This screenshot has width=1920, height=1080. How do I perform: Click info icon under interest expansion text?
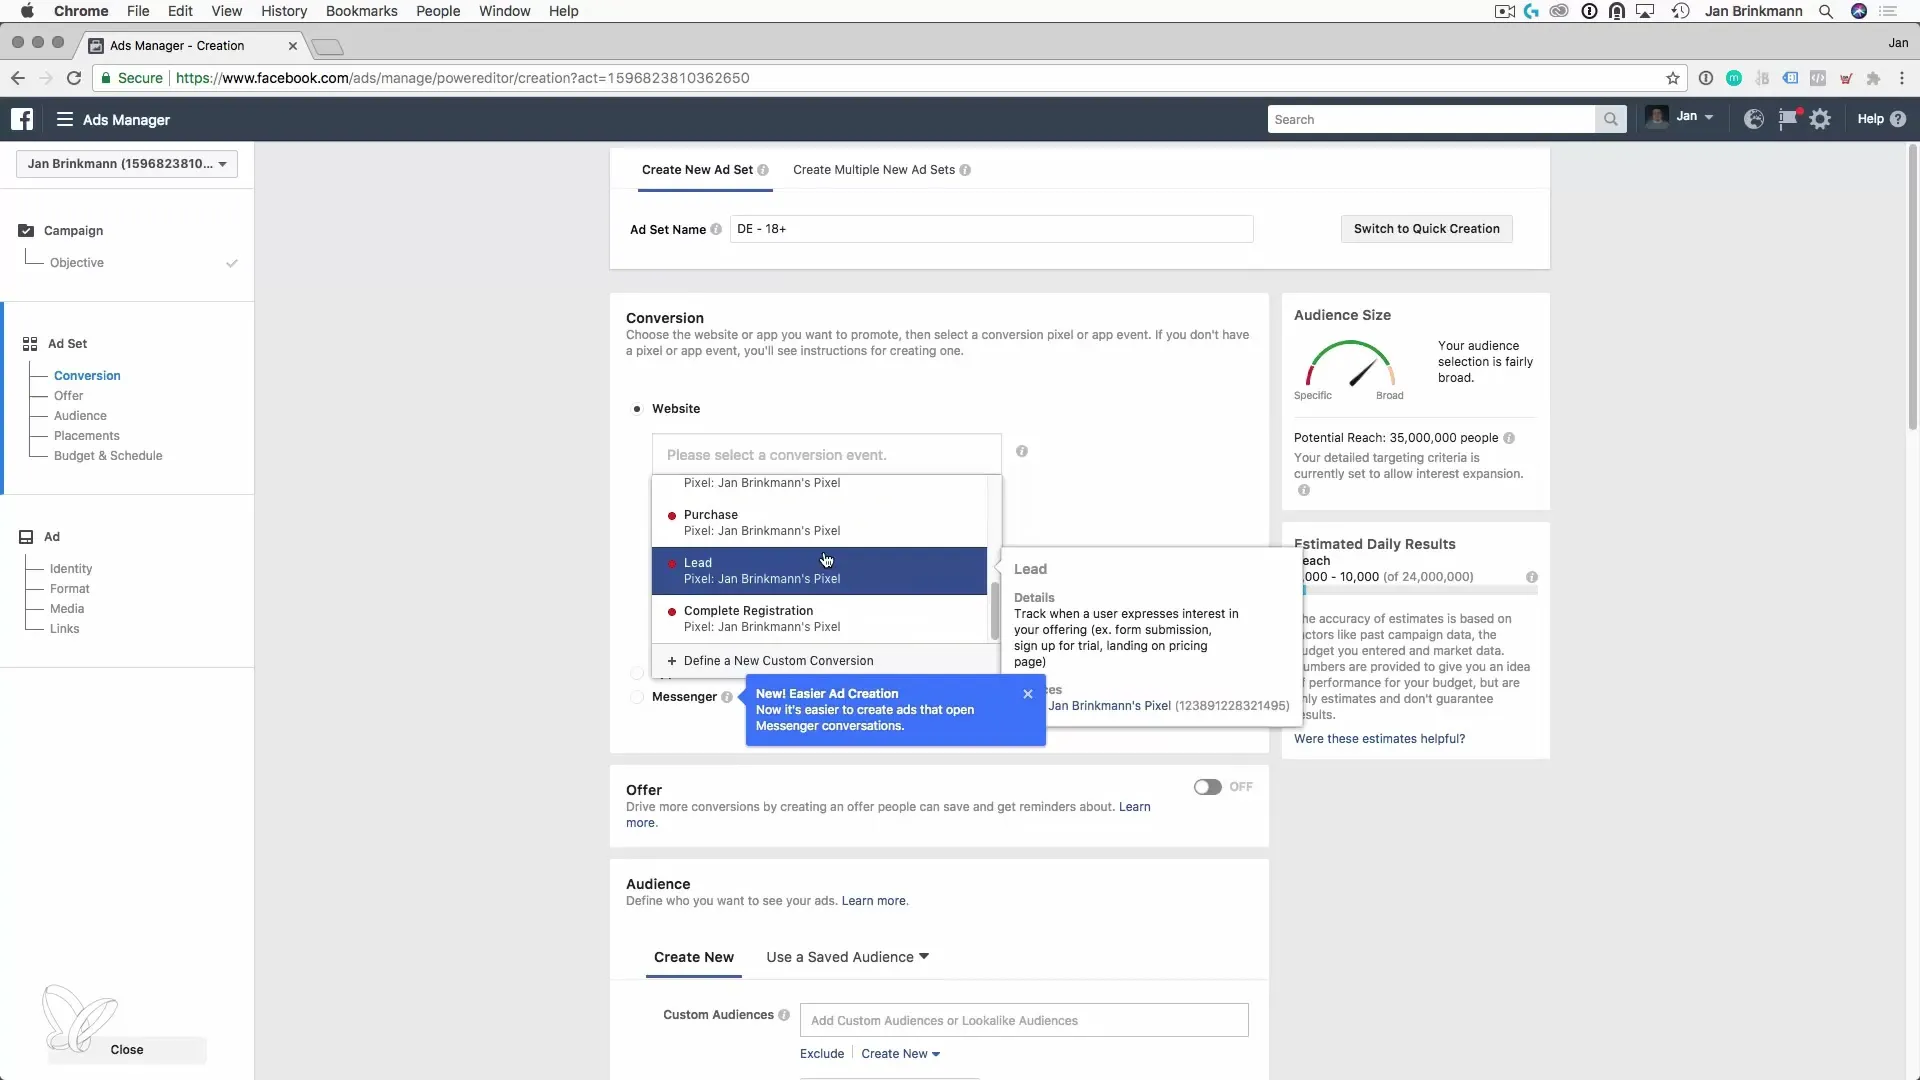coord(1304,490)
